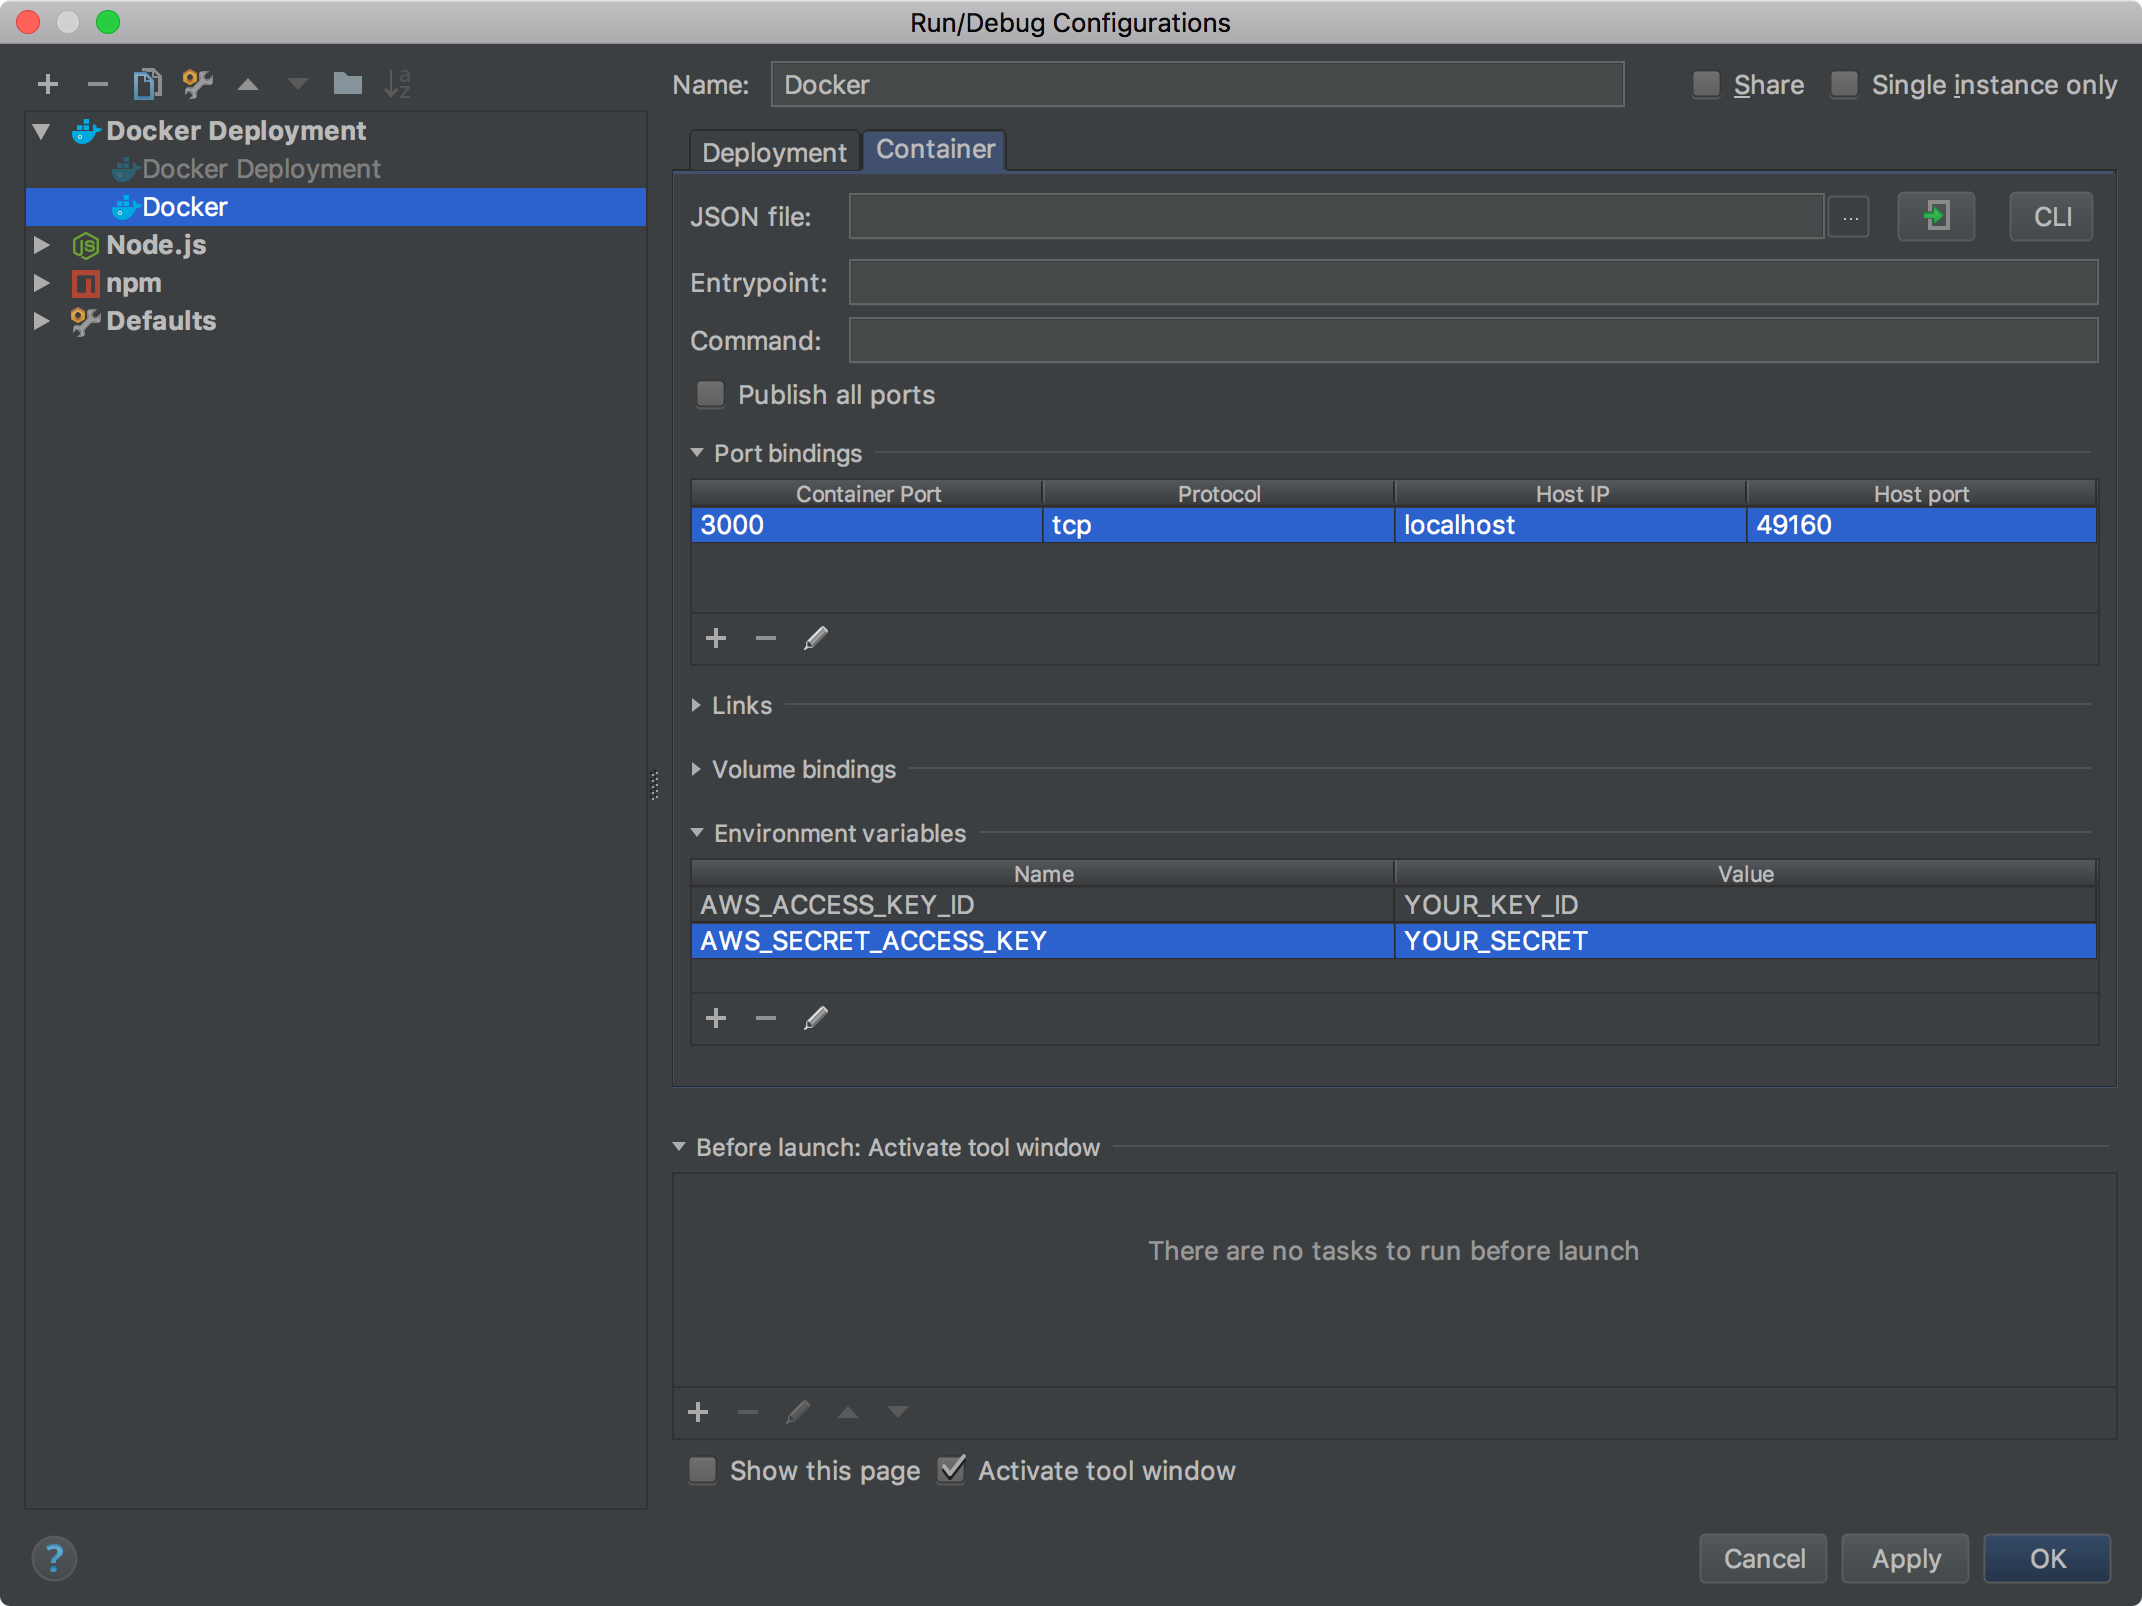Select the localhost Host IP cell
This screenshot has width=2142, height=1606.
(x=1570, y=525)
